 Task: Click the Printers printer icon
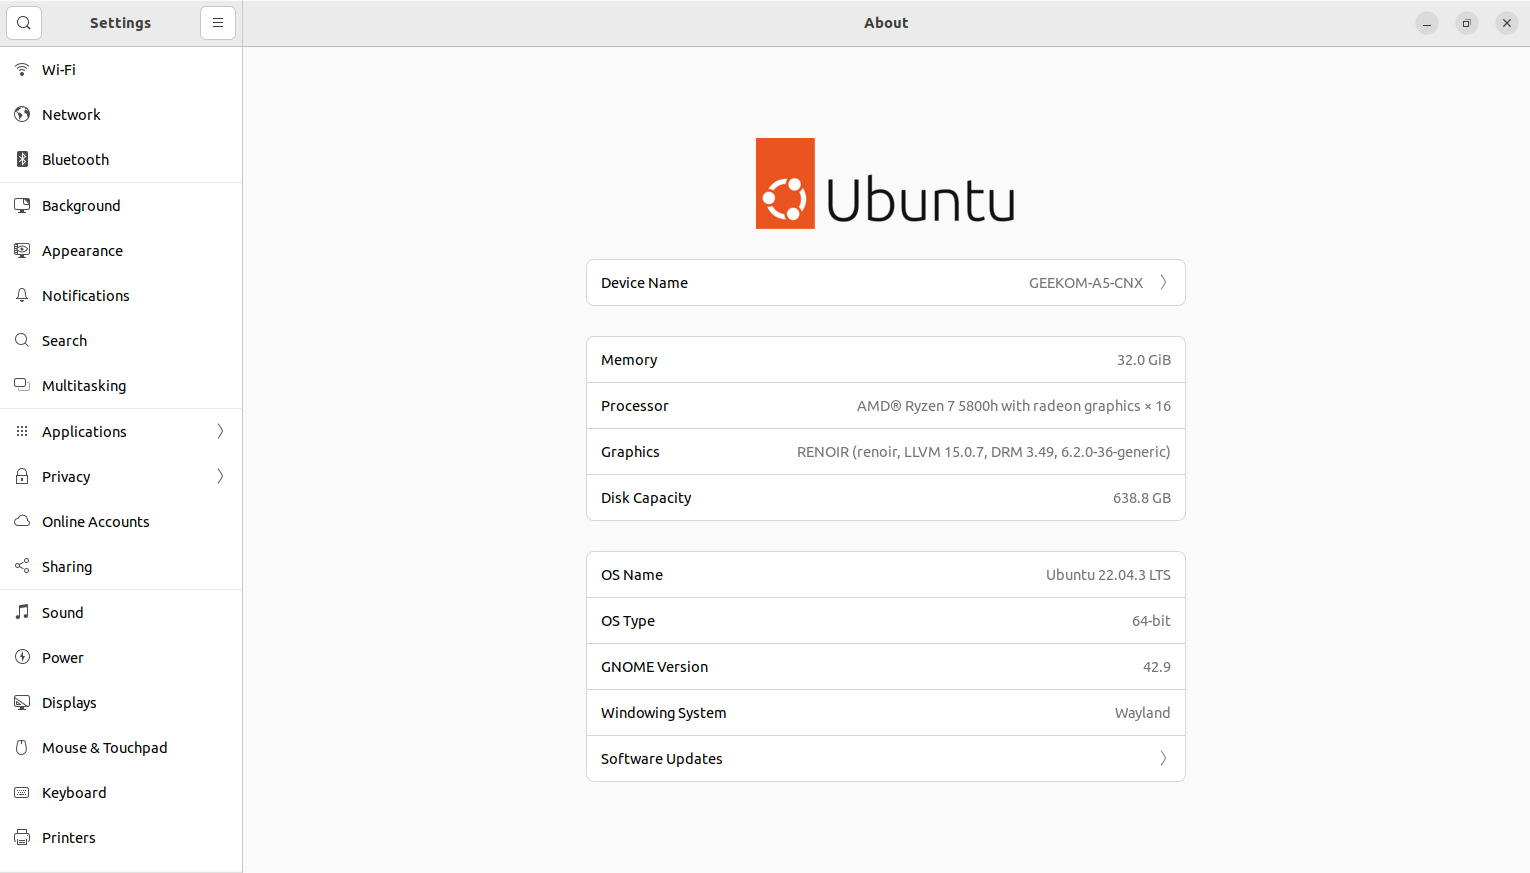click(x=22, y=837)
